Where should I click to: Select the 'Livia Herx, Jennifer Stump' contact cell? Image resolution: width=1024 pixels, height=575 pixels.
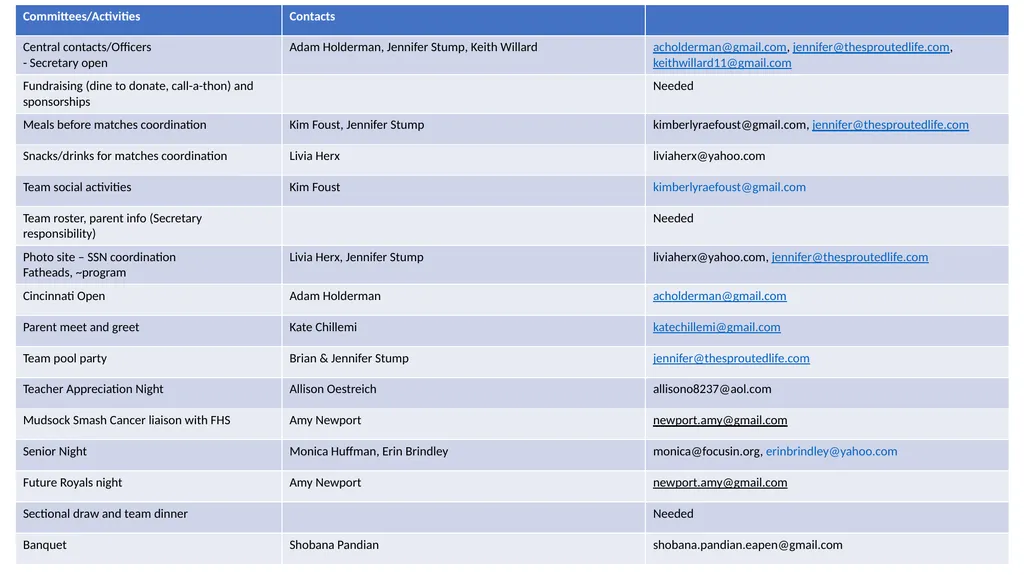click(x=464, y=265)
